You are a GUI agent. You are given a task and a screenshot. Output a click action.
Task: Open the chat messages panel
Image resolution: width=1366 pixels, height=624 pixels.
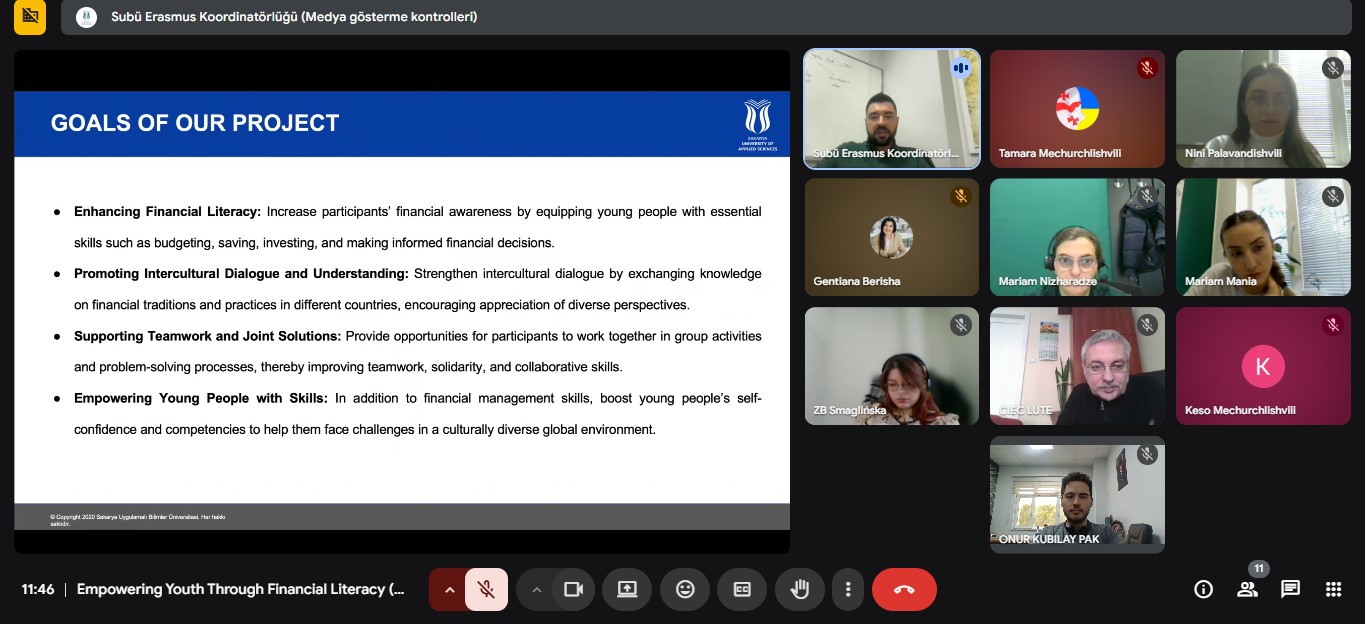click(x=1290, y=589)
